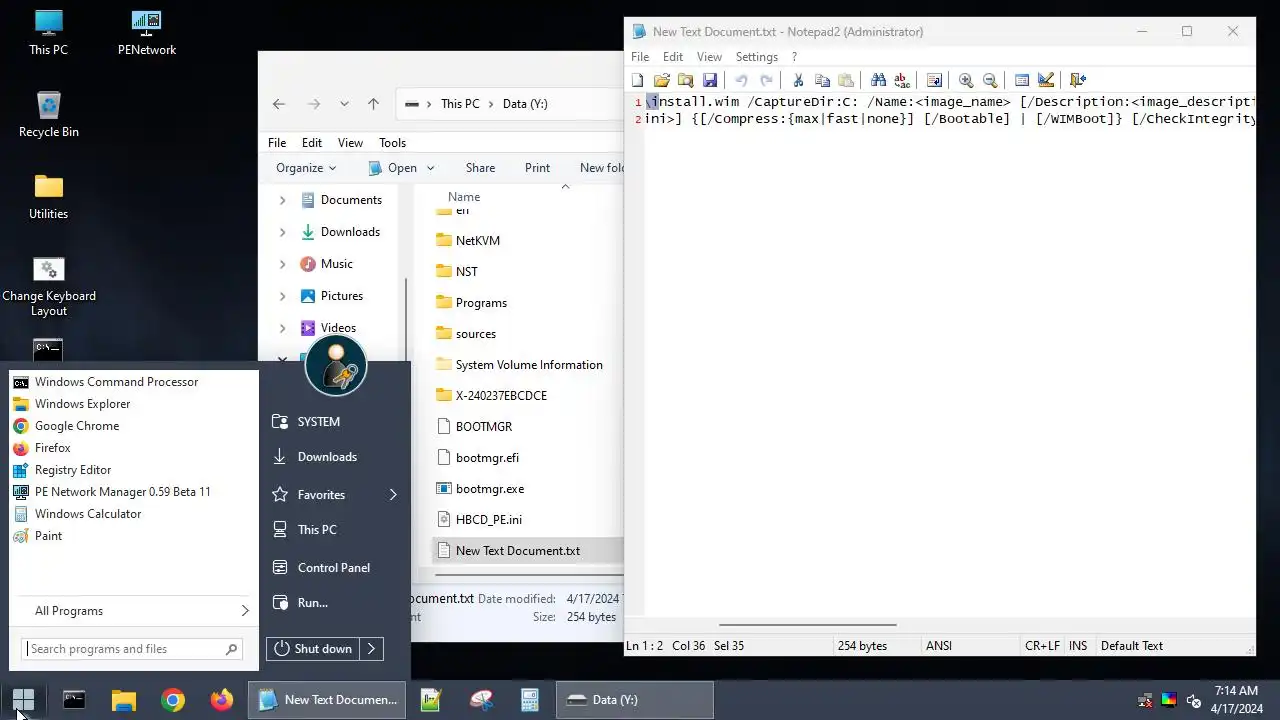
Task: Click the Shut down button
Action: coord(313,649)
